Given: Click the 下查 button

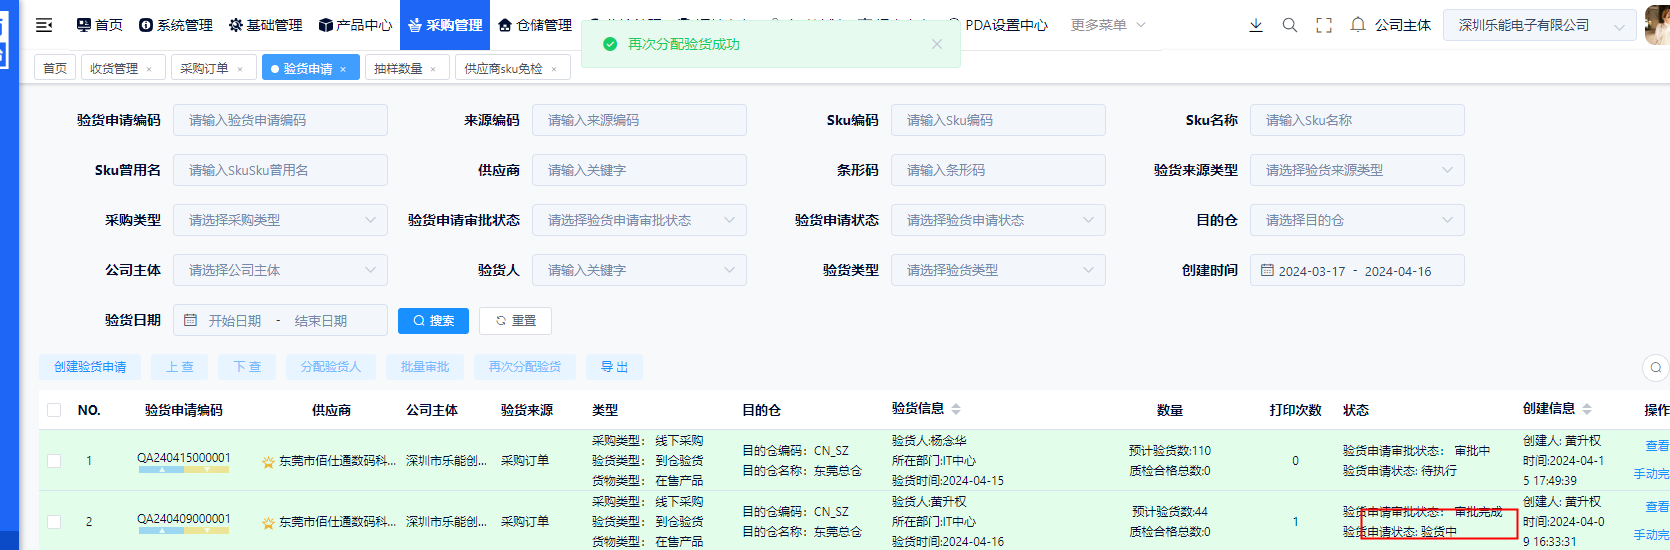Looking at the screenshot, I should click(x=247, y=367).
